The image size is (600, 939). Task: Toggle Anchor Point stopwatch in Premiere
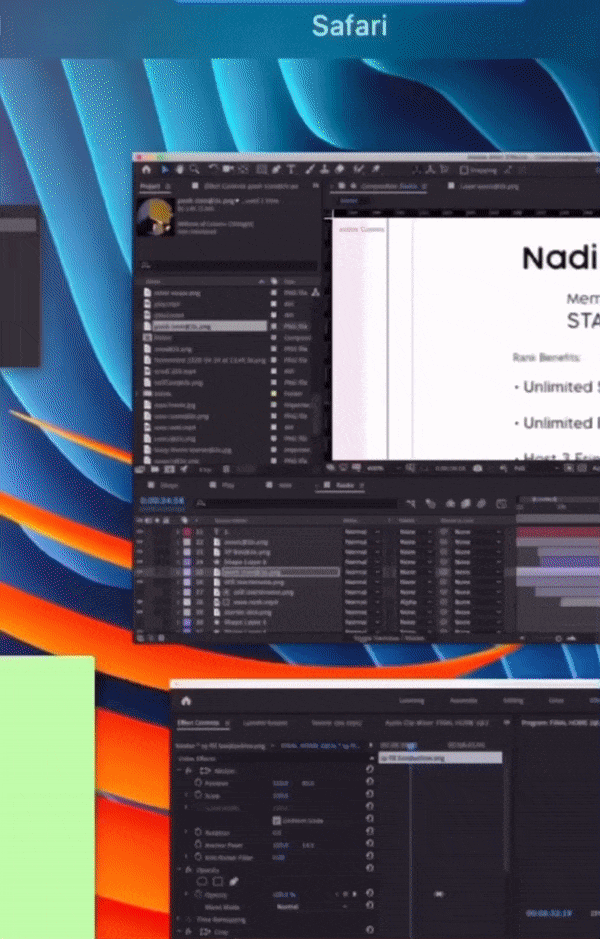tap(198, 845)
